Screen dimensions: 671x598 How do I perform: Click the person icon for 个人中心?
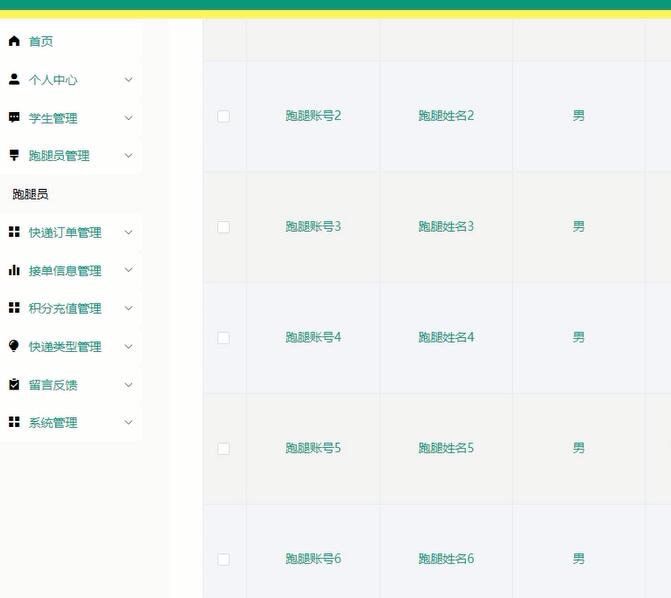click(14, 79)
